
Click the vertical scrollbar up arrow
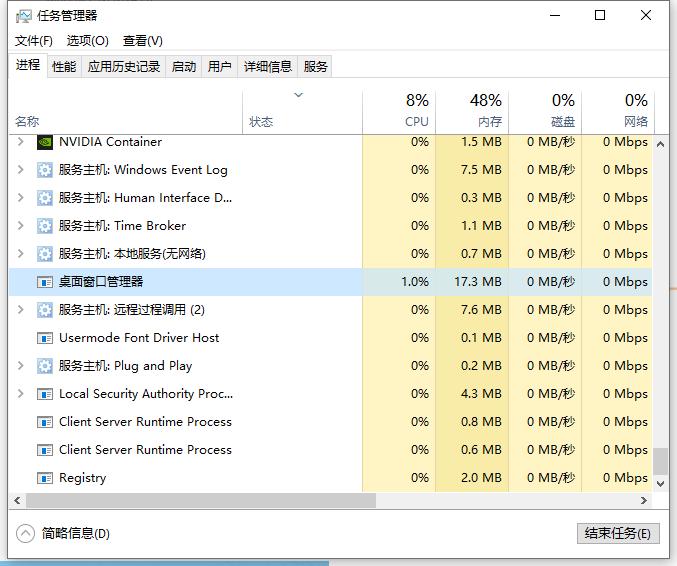coord(660,144)
